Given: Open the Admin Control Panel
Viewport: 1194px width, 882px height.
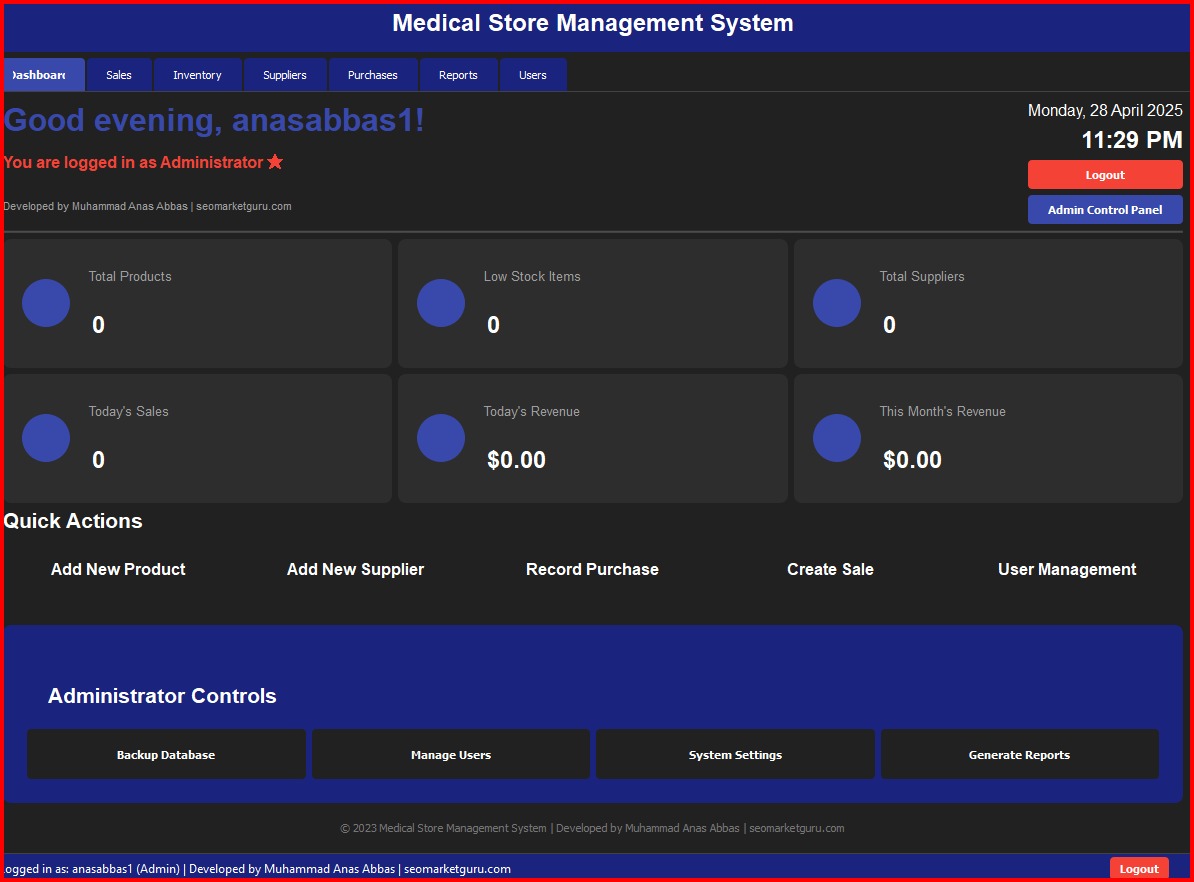Looking at the screenshot, I should [1105, 209].
